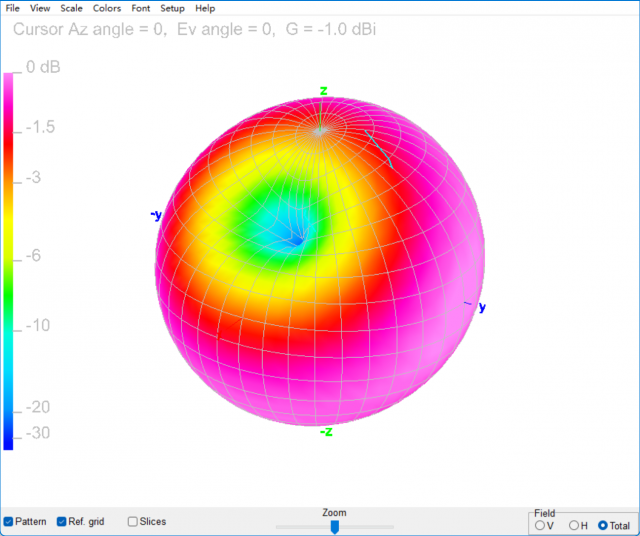Screen dimensions: 640x536
Task: Expand the Colors menu
Action: (107, 8)
